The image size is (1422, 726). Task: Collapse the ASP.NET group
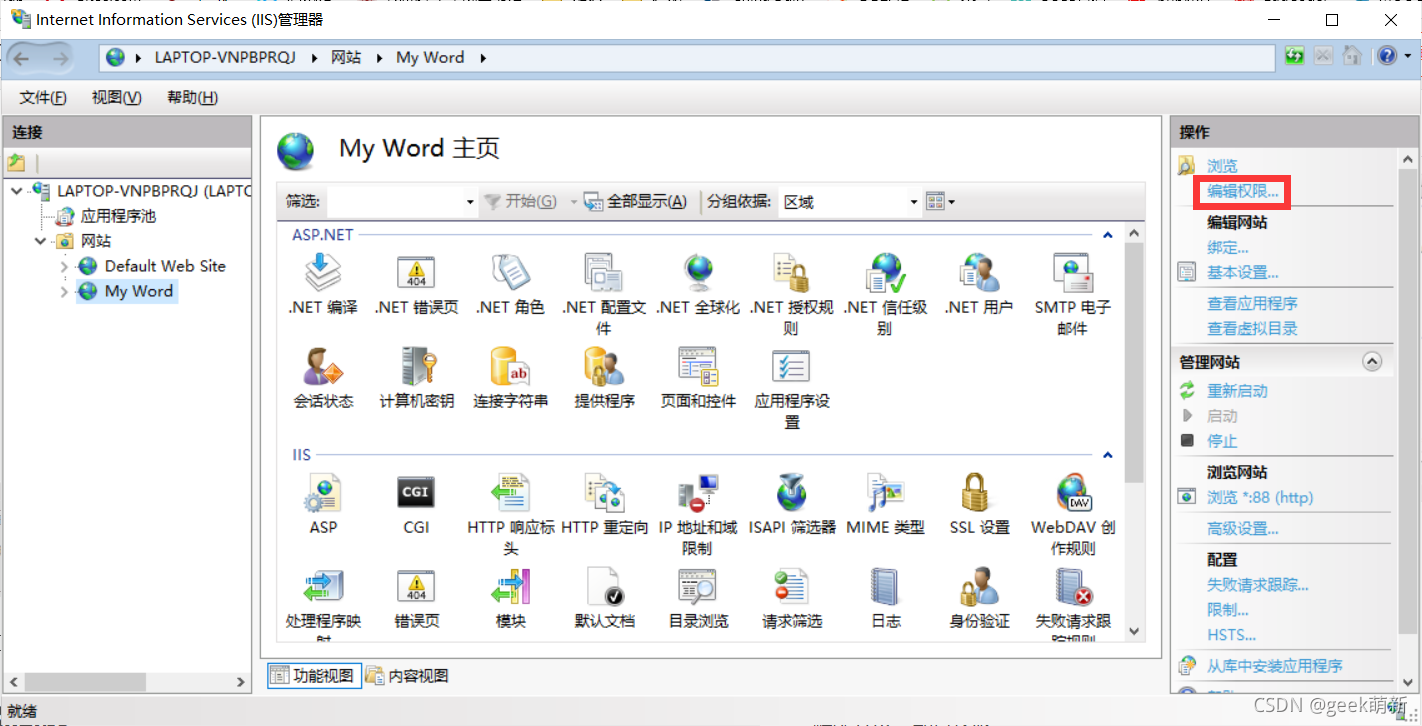pyautogui.click(x=1107, y=235)
